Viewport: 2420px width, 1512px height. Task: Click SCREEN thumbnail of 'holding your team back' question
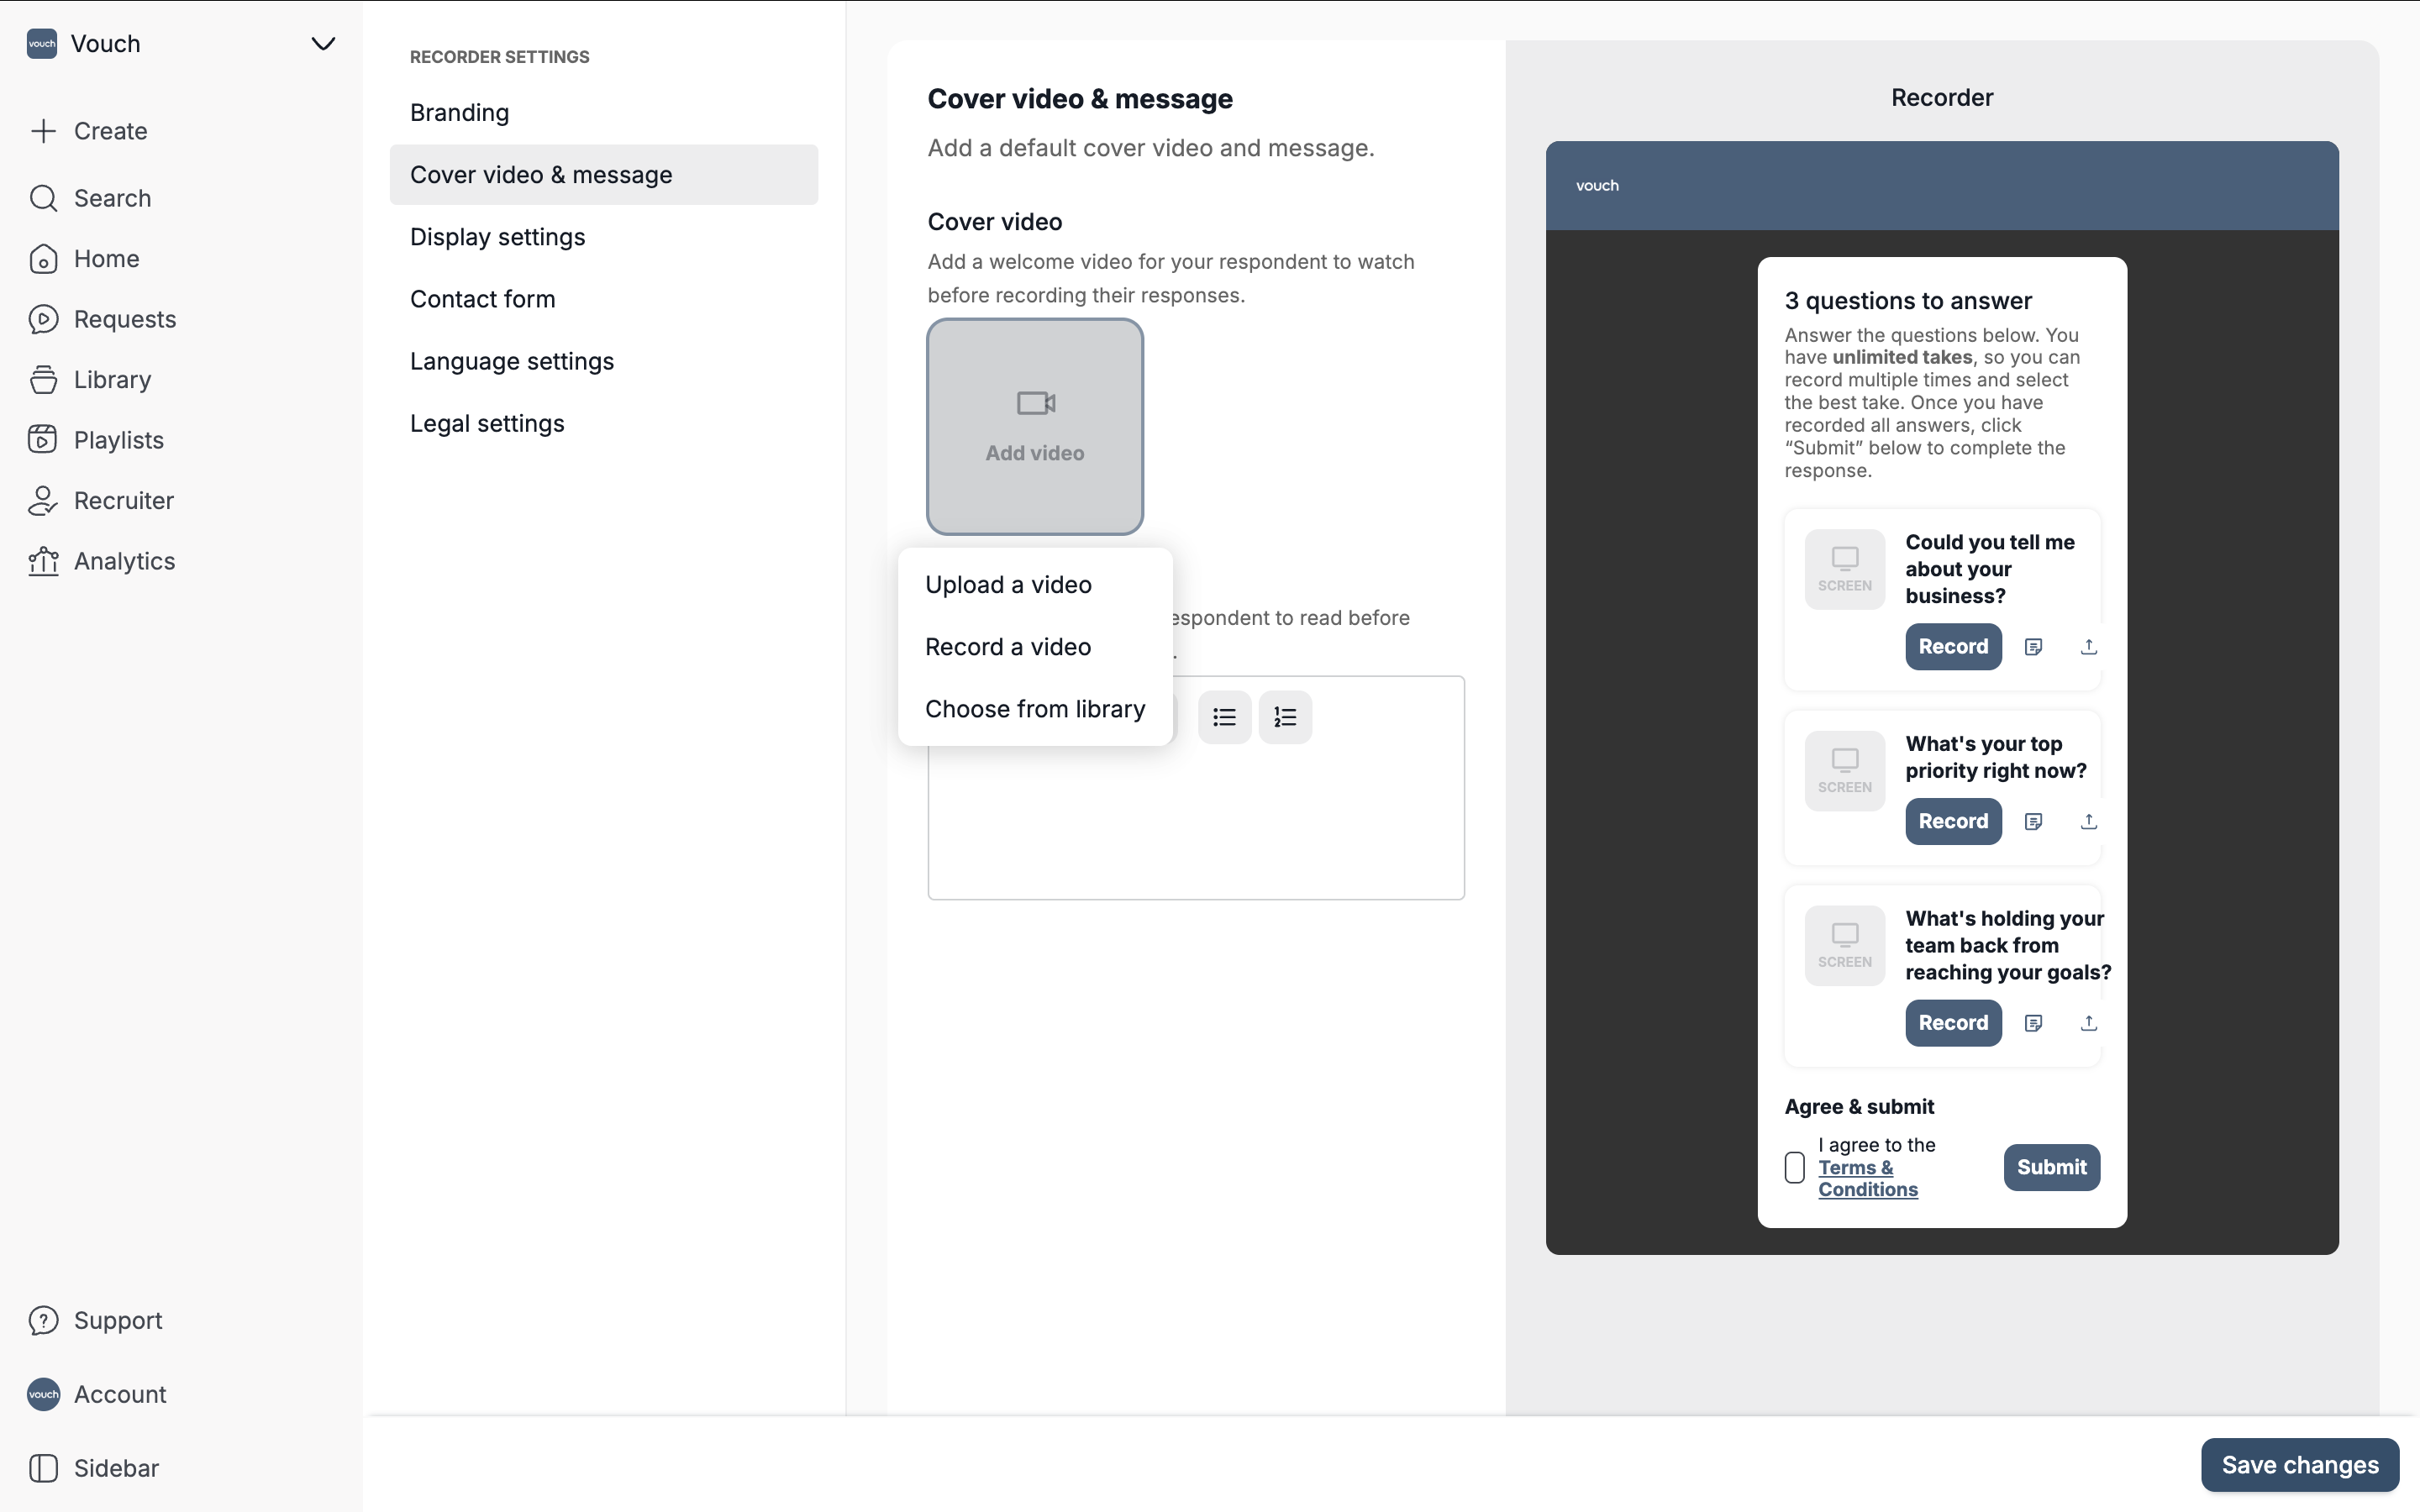(1845, 946)
